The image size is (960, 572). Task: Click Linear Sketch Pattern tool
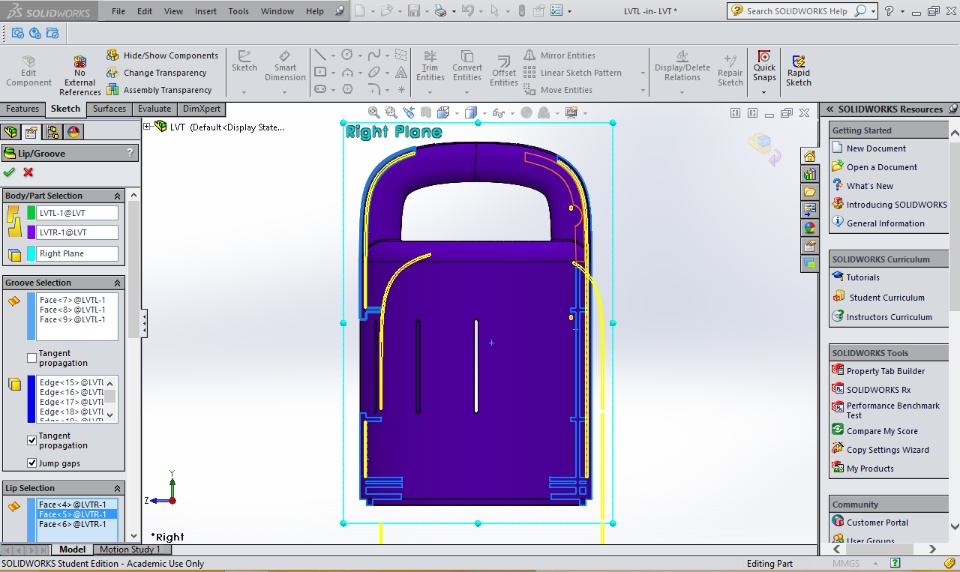pos(572,72)
